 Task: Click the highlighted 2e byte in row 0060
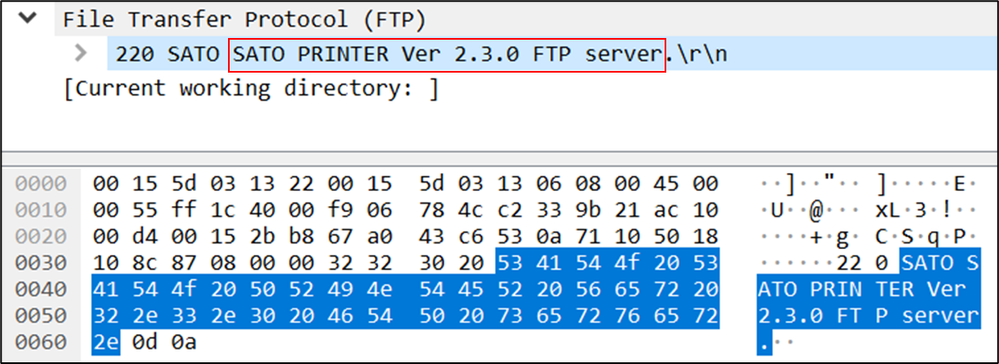click(103, 343)
